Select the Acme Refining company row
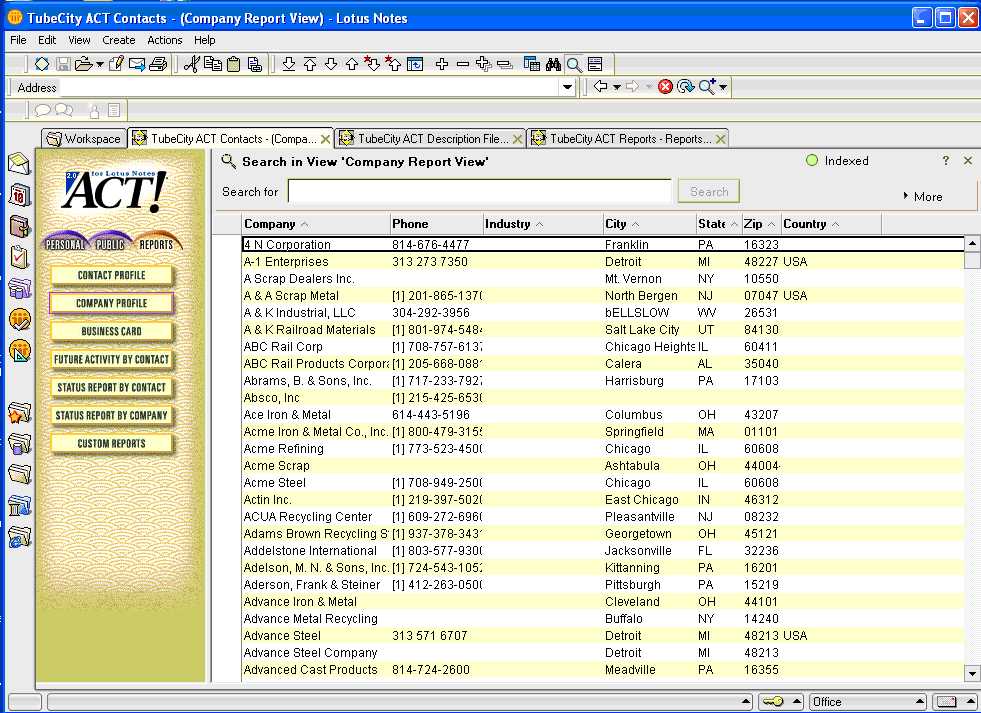The width and height of the screenshot is (981, 713). coord(603,448)
